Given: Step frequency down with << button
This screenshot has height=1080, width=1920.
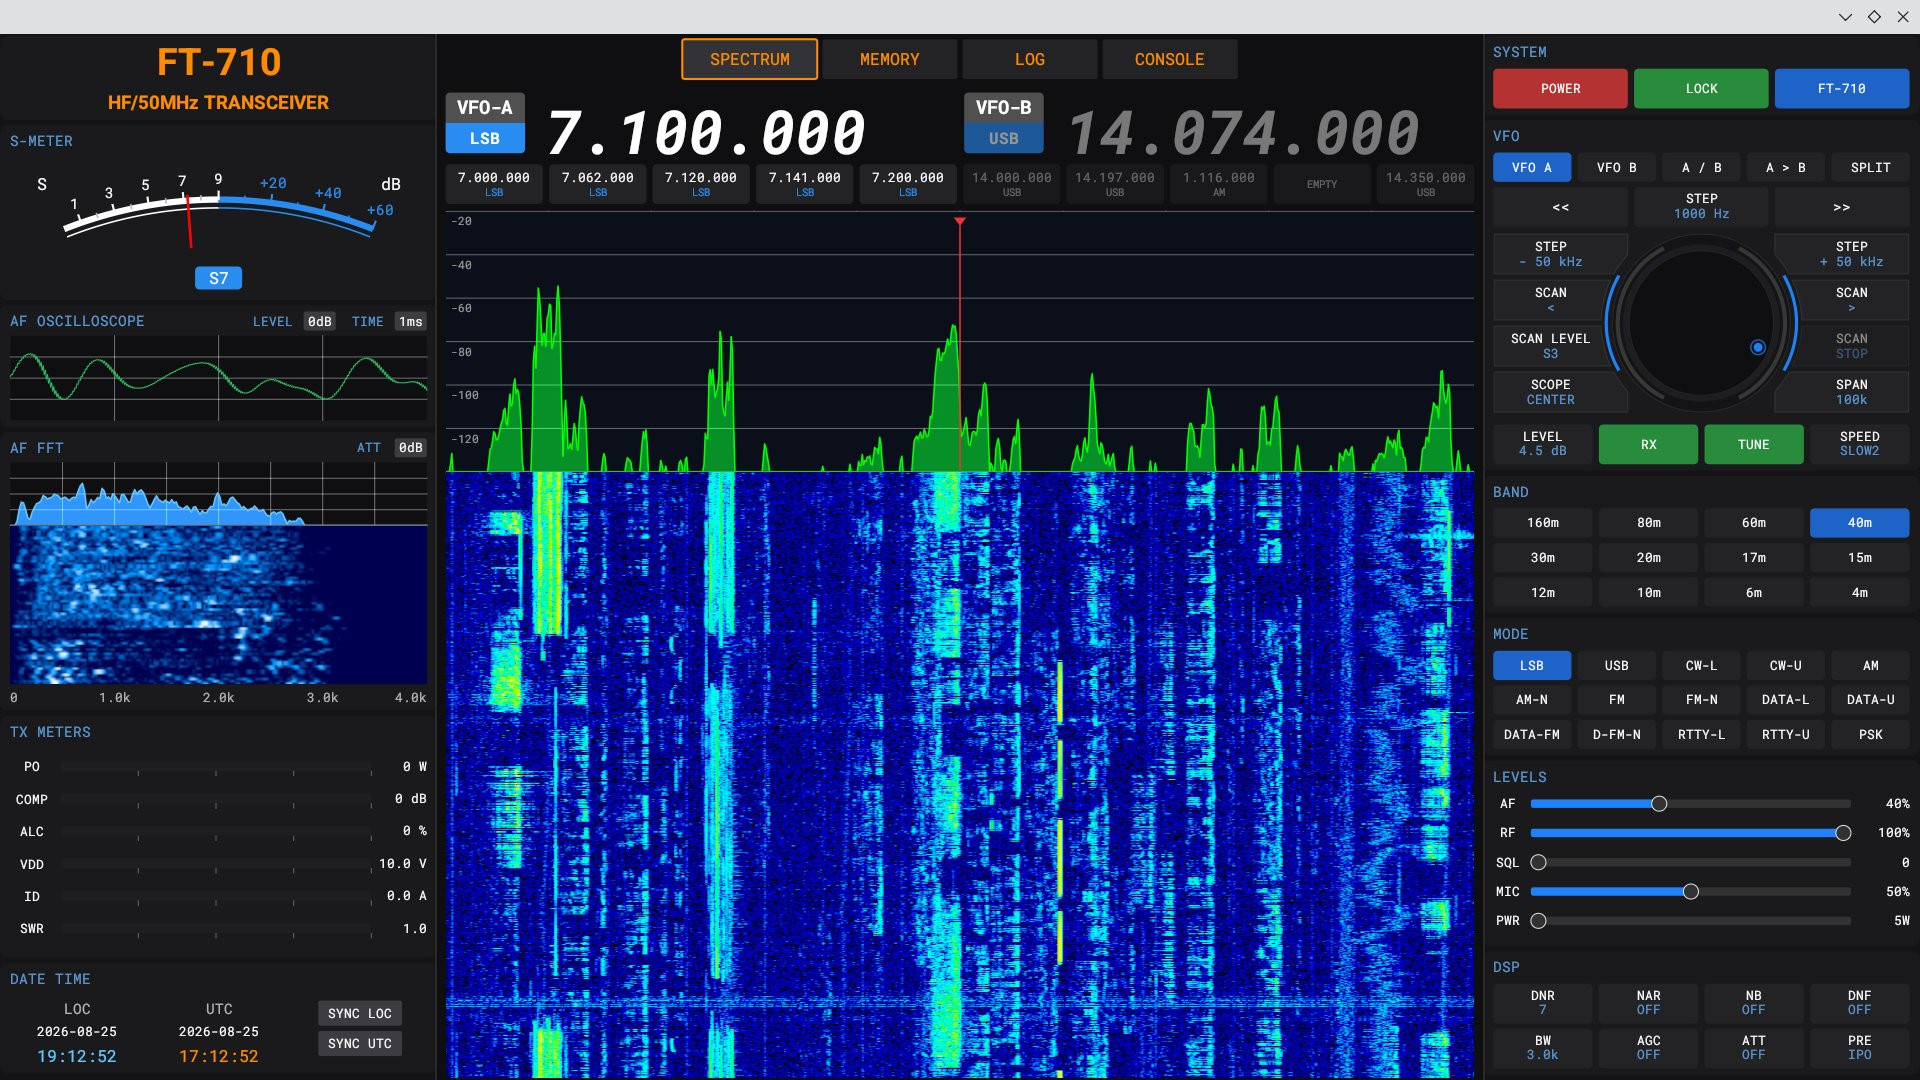Looking at the screenshot, I should pos(1560,207).
